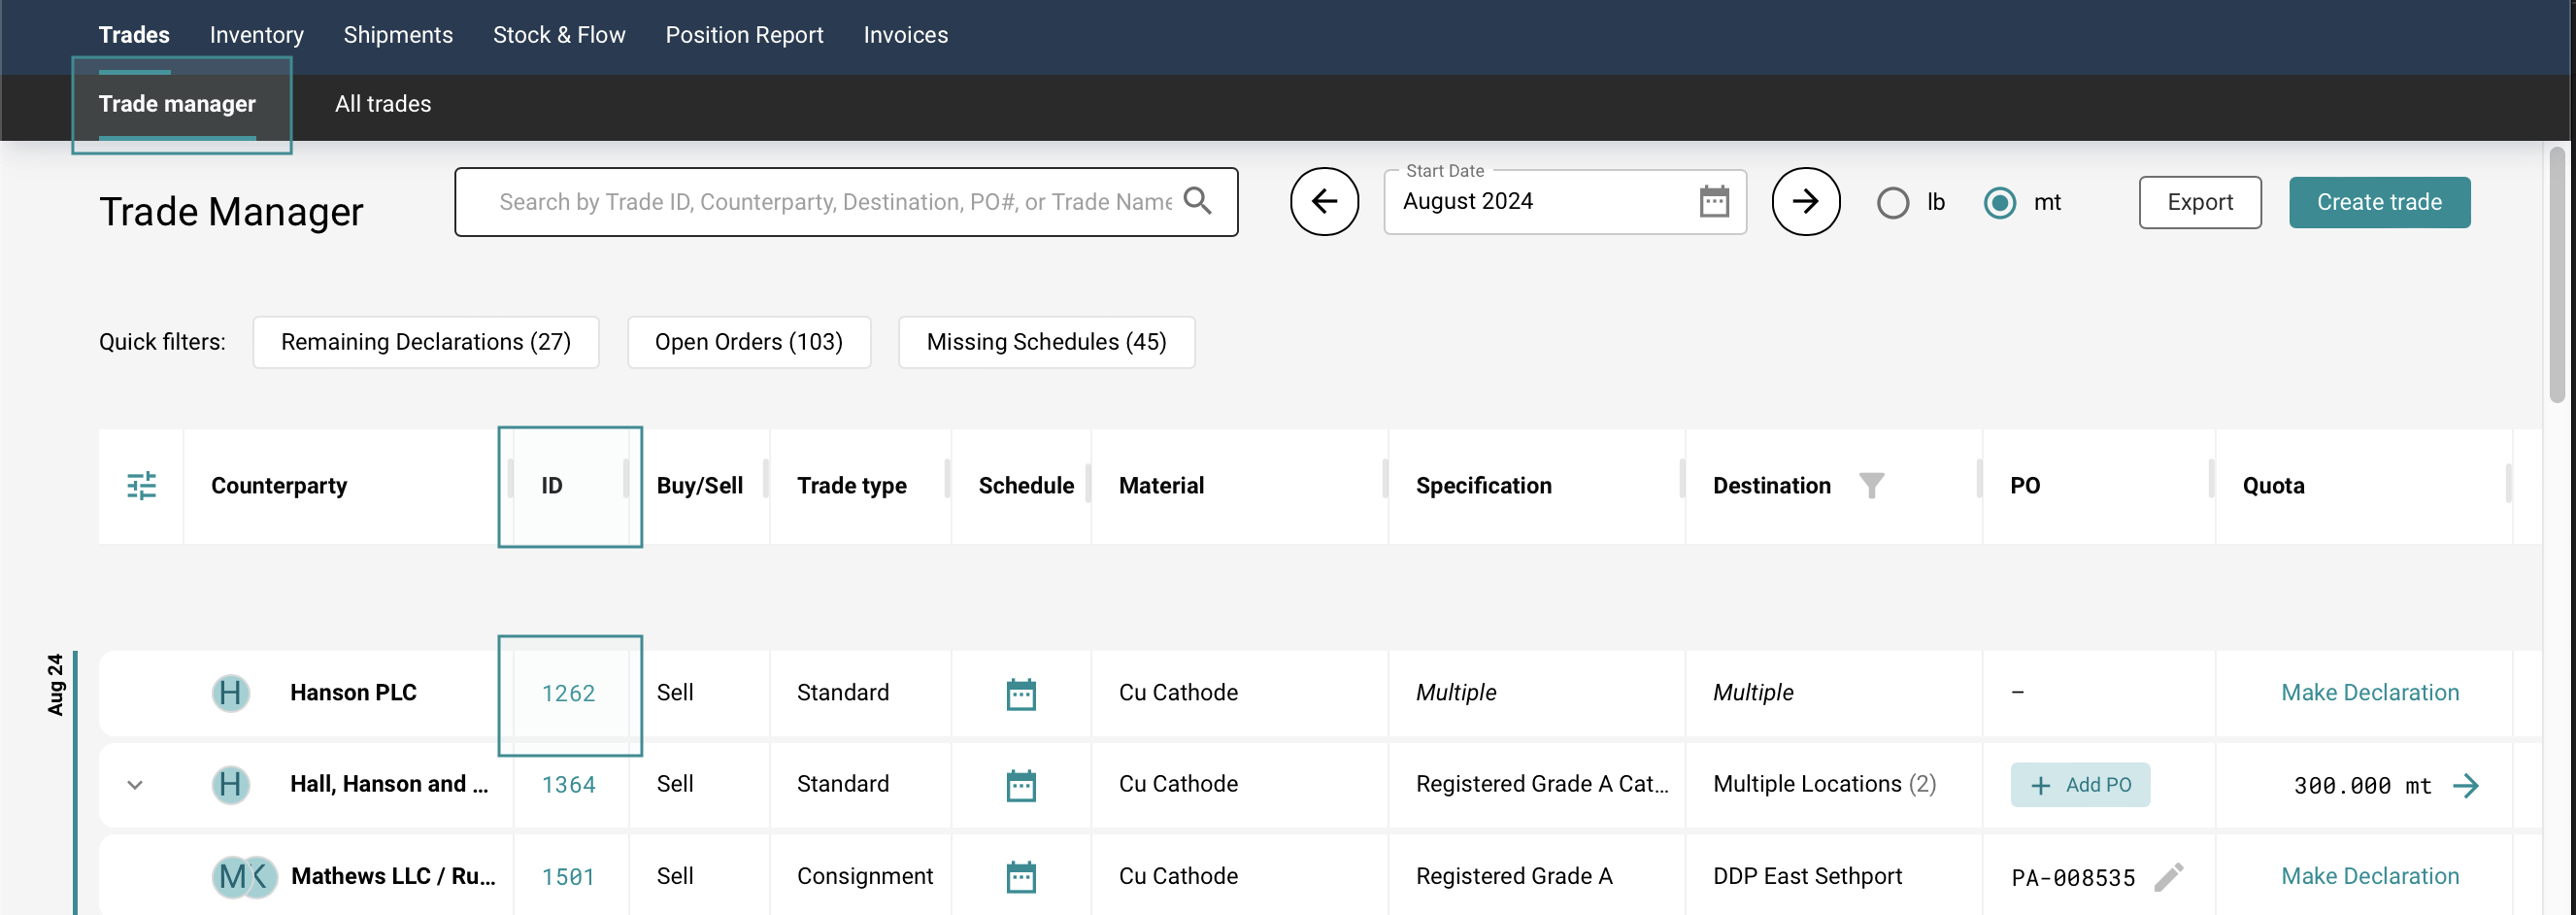Viewport: 2576px width, 915px height.
Task: Select the mt unit radio button
Action: point(1999,203)
